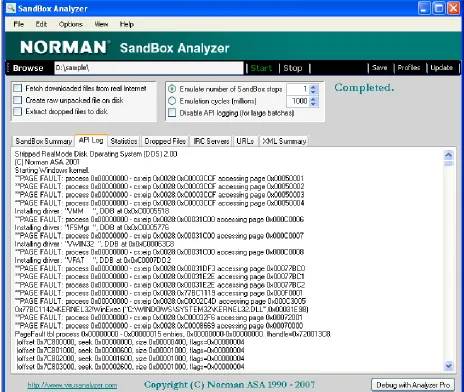Click the 'Installing driver VWIN32' log line
Screen dimensions: 464x392
pyautogui.click(x=94, y=244)
